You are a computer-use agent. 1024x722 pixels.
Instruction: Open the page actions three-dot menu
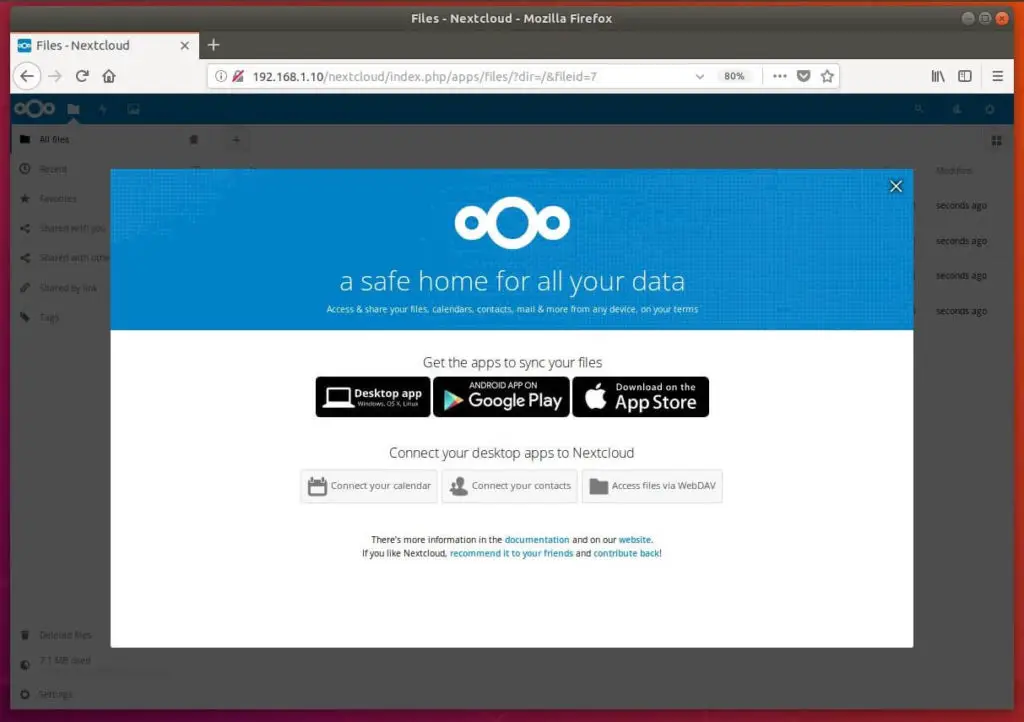779,76
